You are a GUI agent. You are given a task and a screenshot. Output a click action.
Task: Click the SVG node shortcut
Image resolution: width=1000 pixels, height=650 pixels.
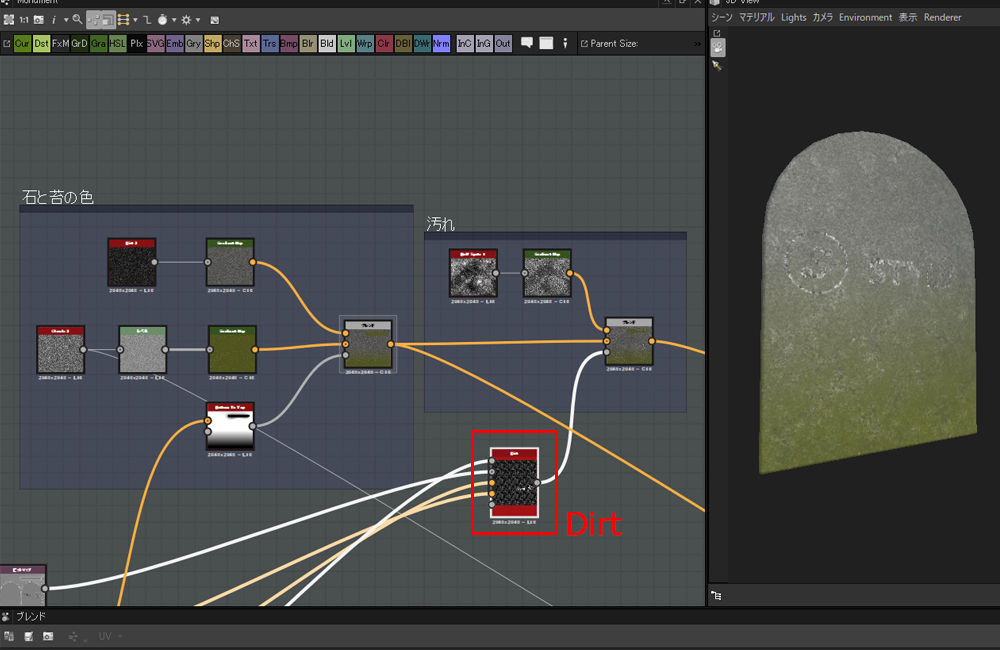(156, 43)
